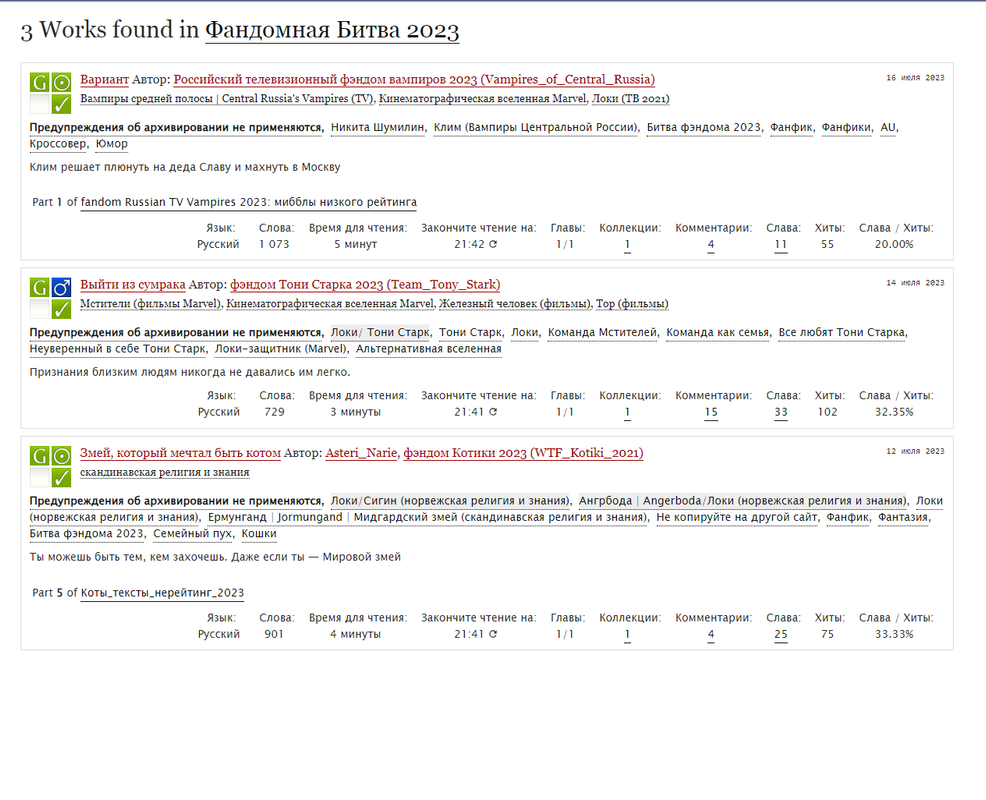Viewport: 986px width, 800px height.
Task: Click the blank warnings square beside Вариант
Action: (x=40, y=104)
